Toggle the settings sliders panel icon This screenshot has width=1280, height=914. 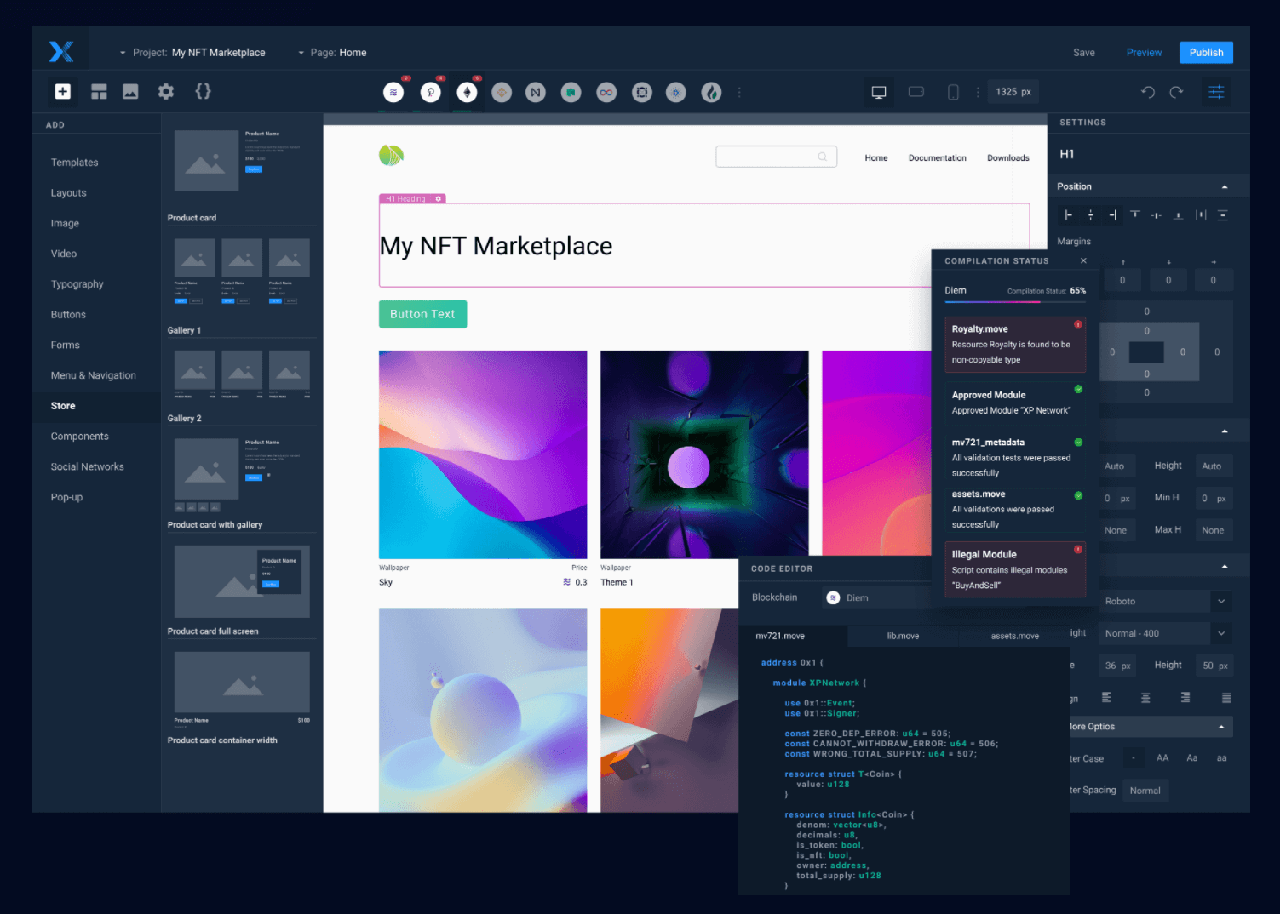(x=1216, y=92)
